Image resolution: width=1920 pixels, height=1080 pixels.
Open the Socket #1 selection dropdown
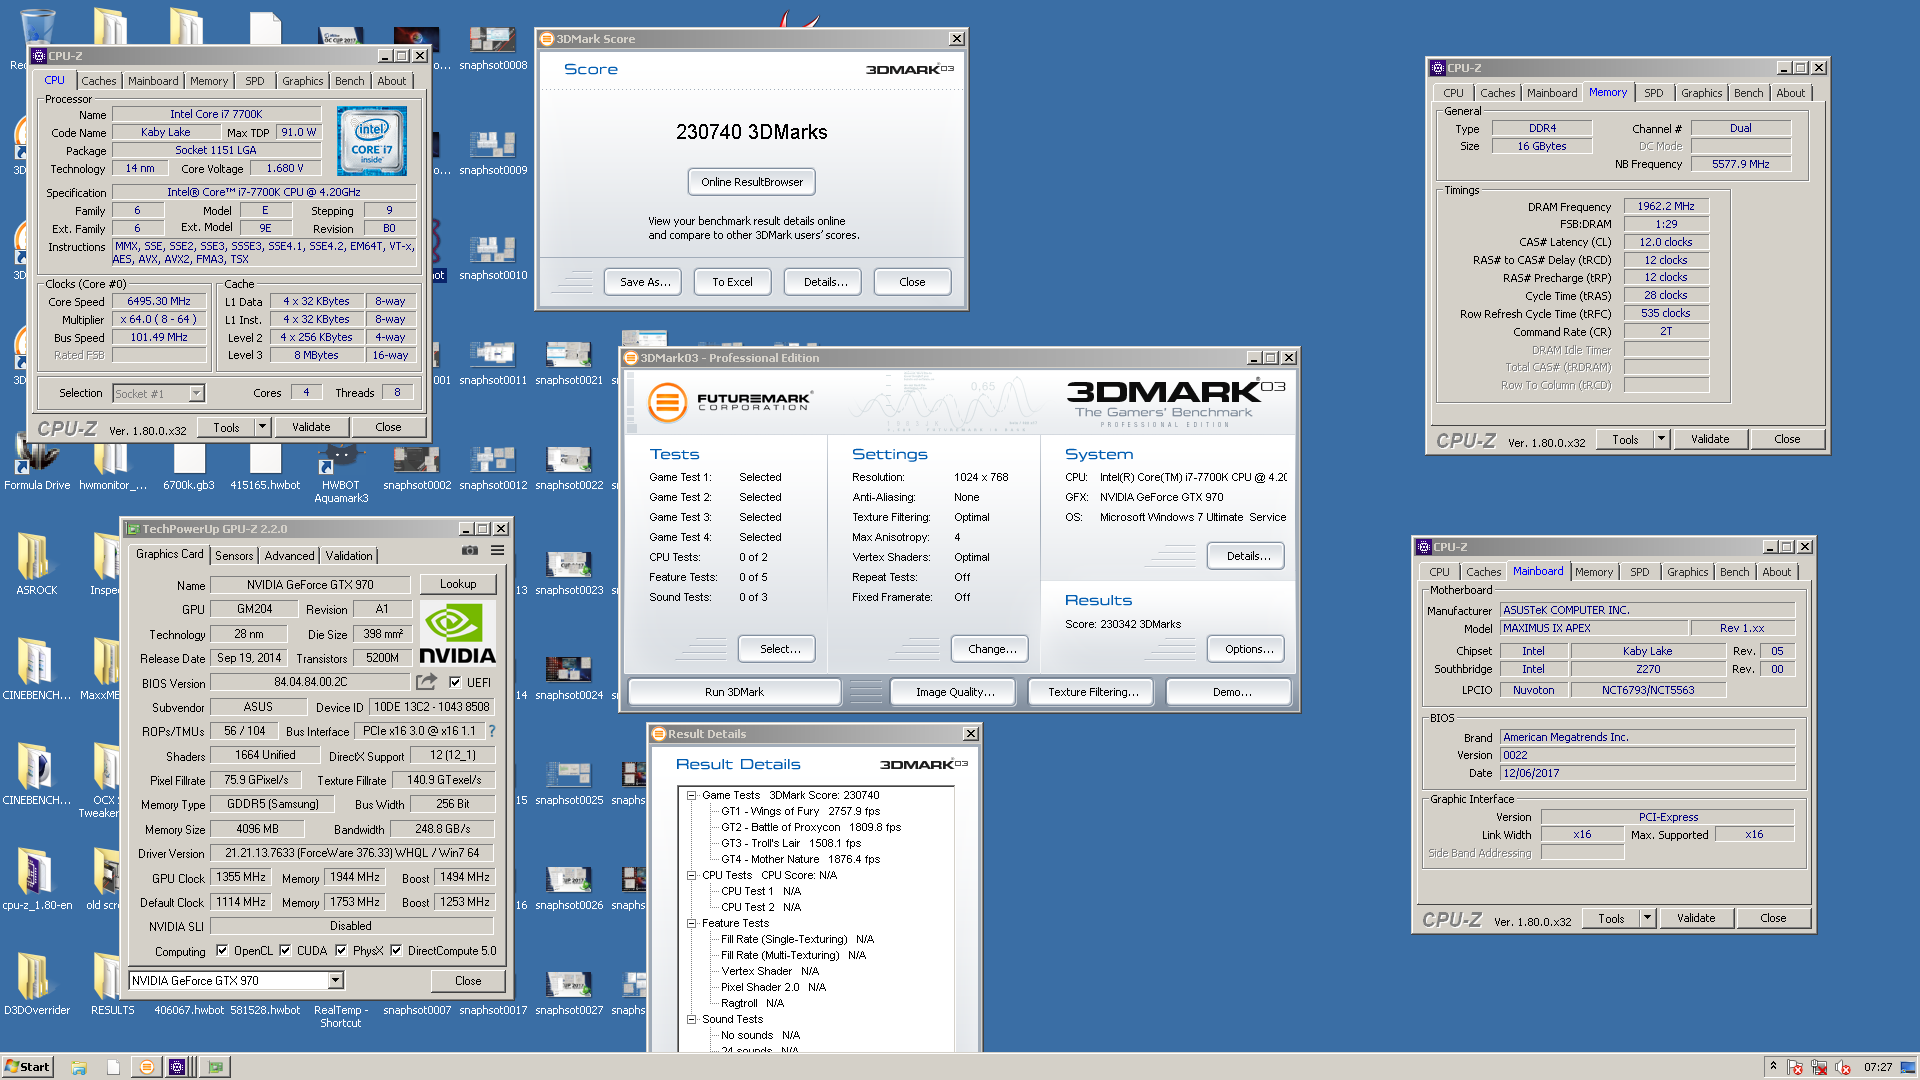pos(196,394)
